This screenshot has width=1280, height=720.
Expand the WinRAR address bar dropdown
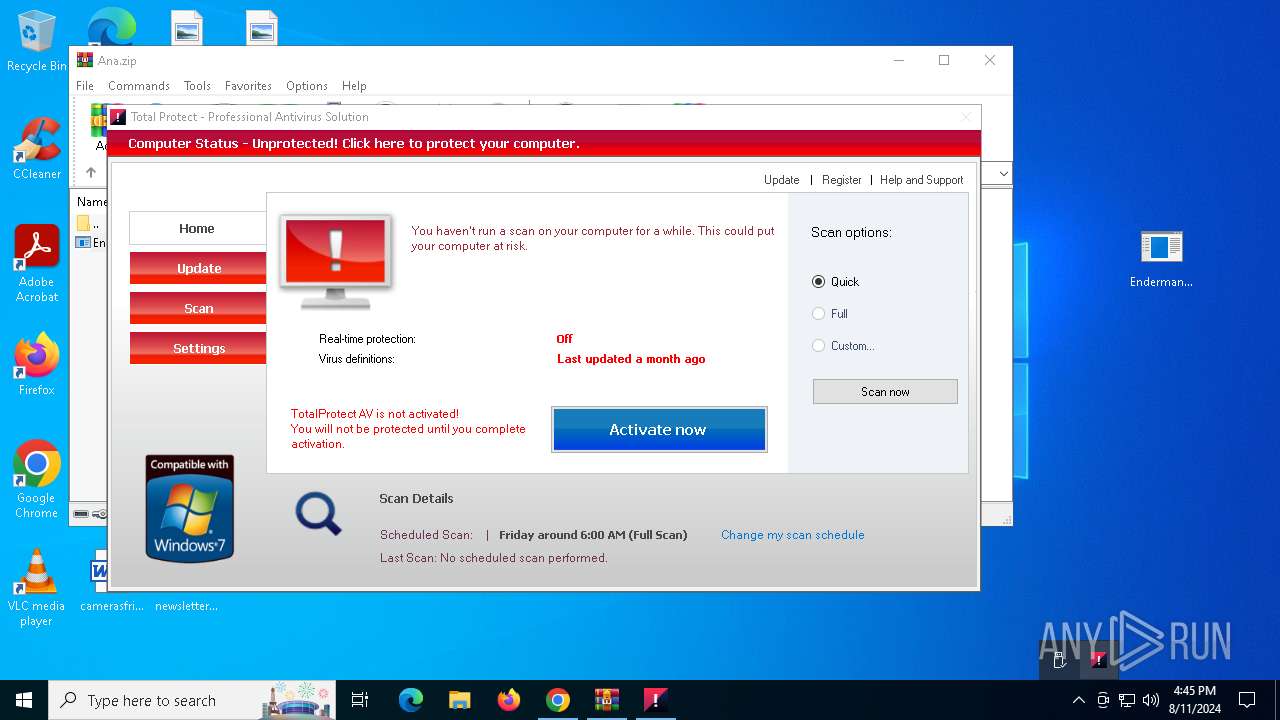coord(1003,174)
